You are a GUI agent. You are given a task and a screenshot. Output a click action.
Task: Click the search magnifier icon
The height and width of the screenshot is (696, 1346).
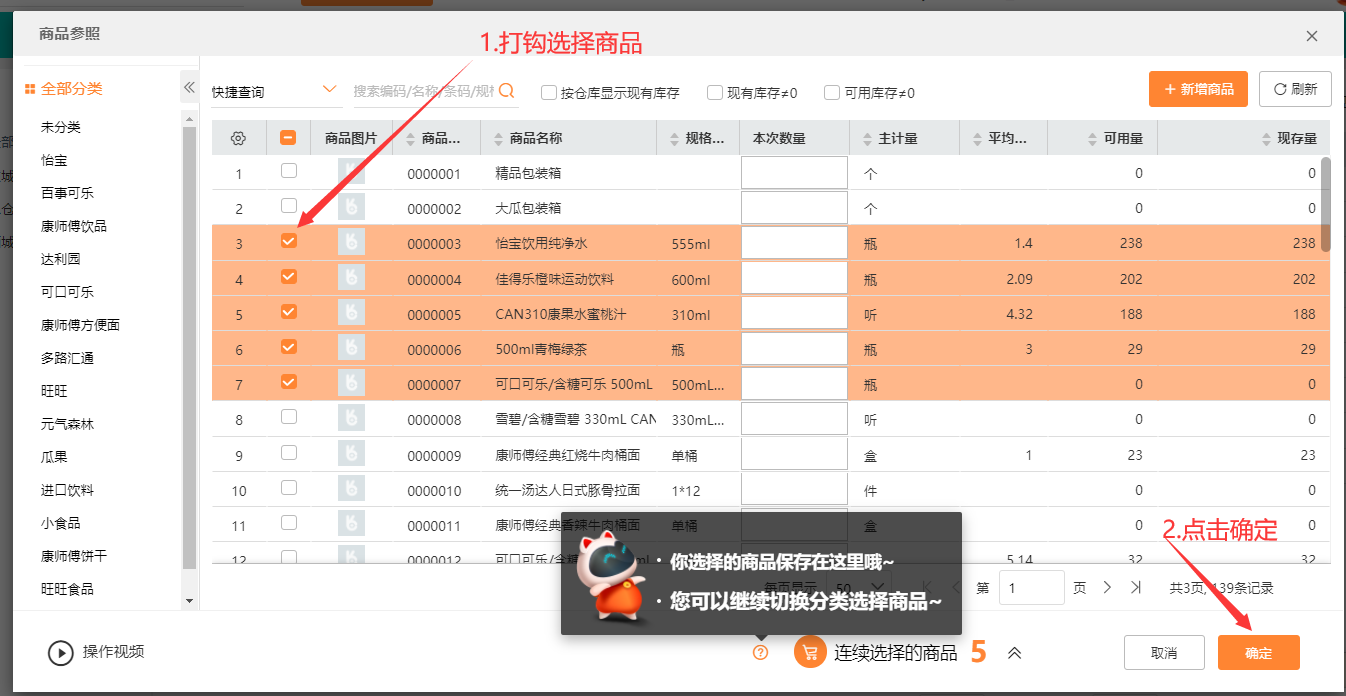(507, 91)
